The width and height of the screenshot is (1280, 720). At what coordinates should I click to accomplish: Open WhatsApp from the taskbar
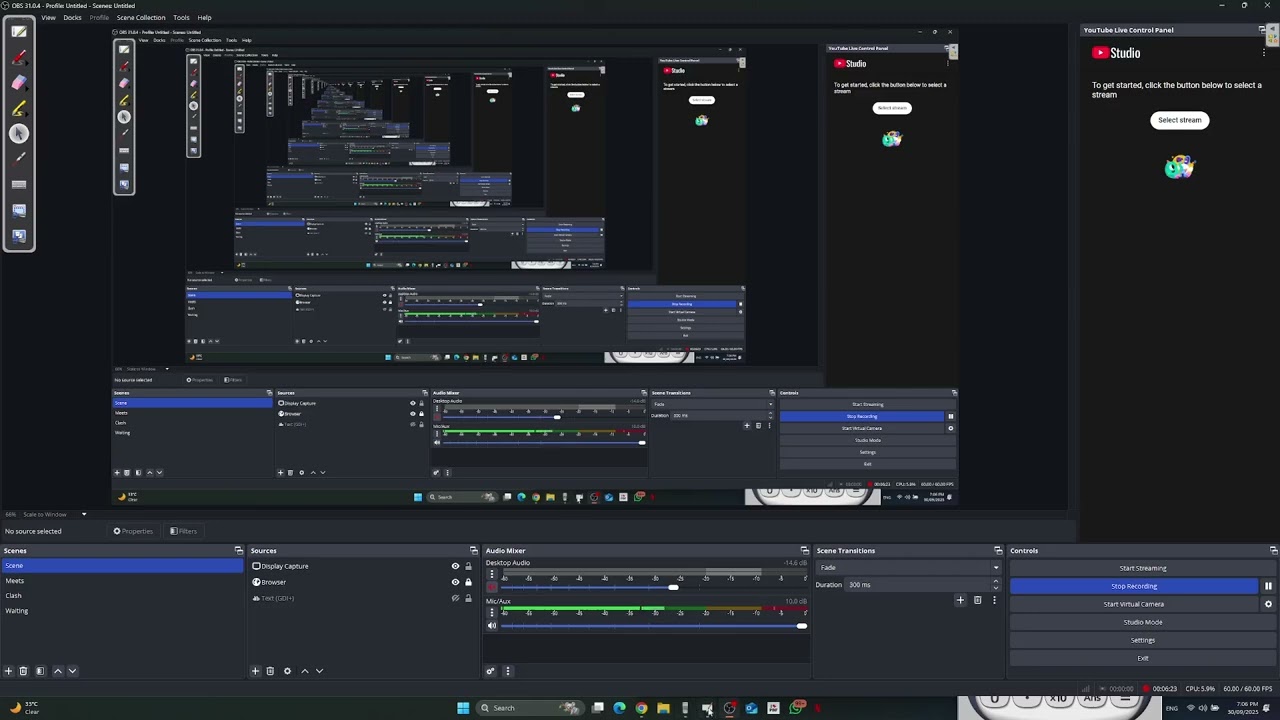tap(796, 708)
